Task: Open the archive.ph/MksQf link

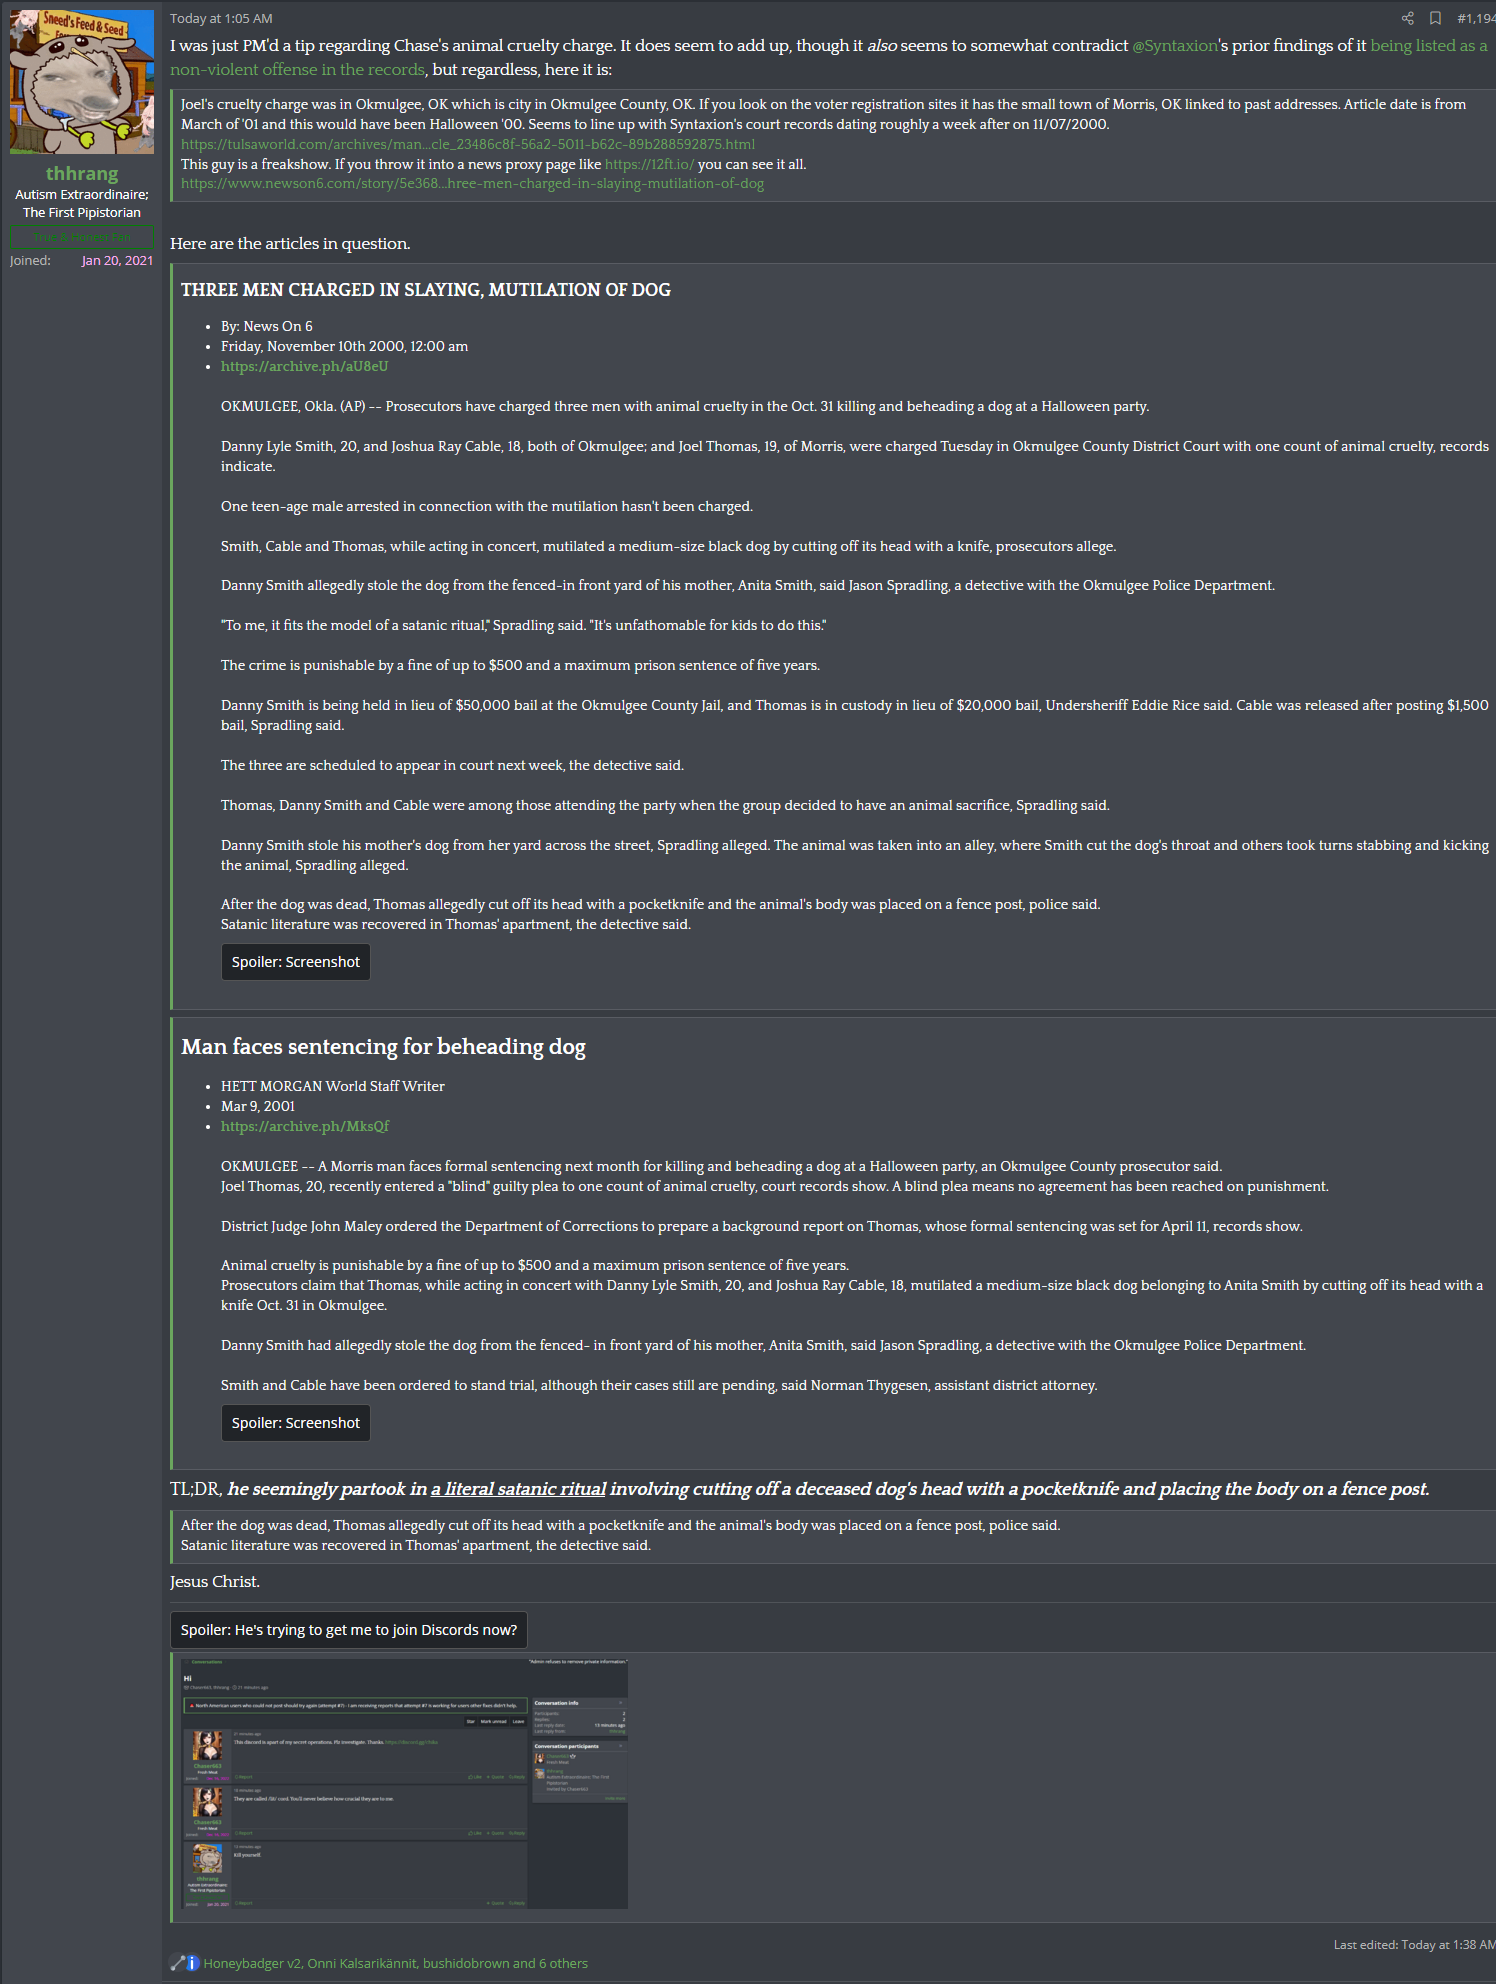Action: click(x=305, y=1126)
